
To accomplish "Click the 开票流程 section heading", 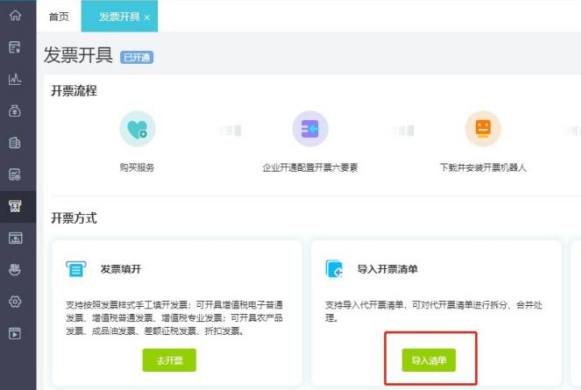I will [74, 91].
